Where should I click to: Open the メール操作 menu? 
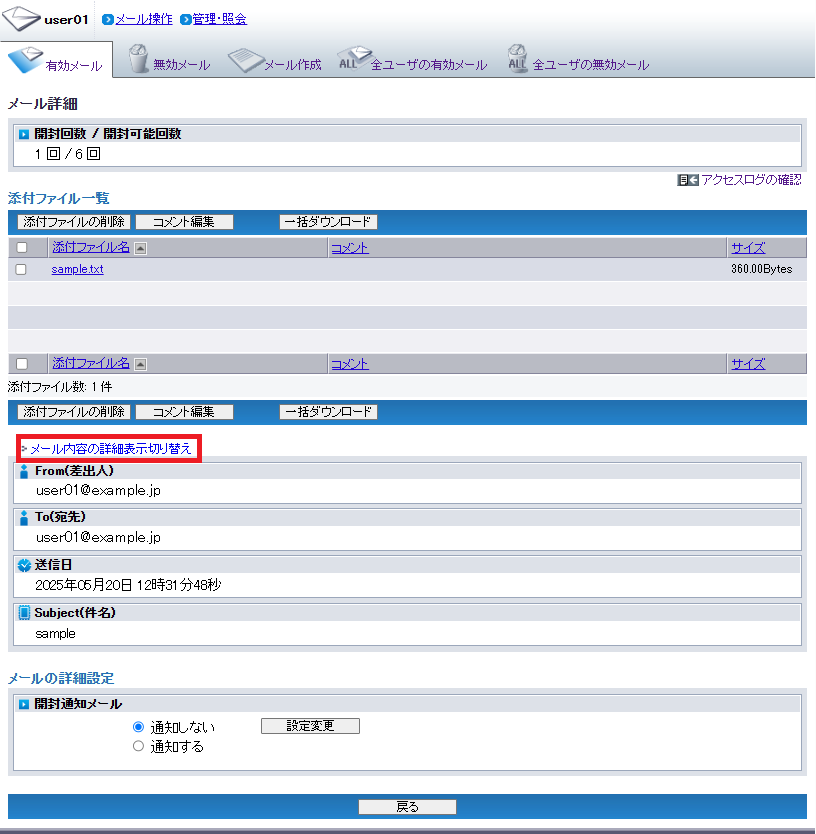click(x=144, y=20)
